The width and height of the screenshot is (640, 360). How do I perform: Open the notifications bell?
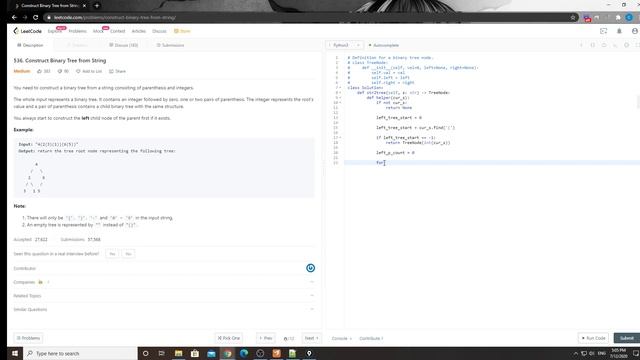(x=619, y=31)
